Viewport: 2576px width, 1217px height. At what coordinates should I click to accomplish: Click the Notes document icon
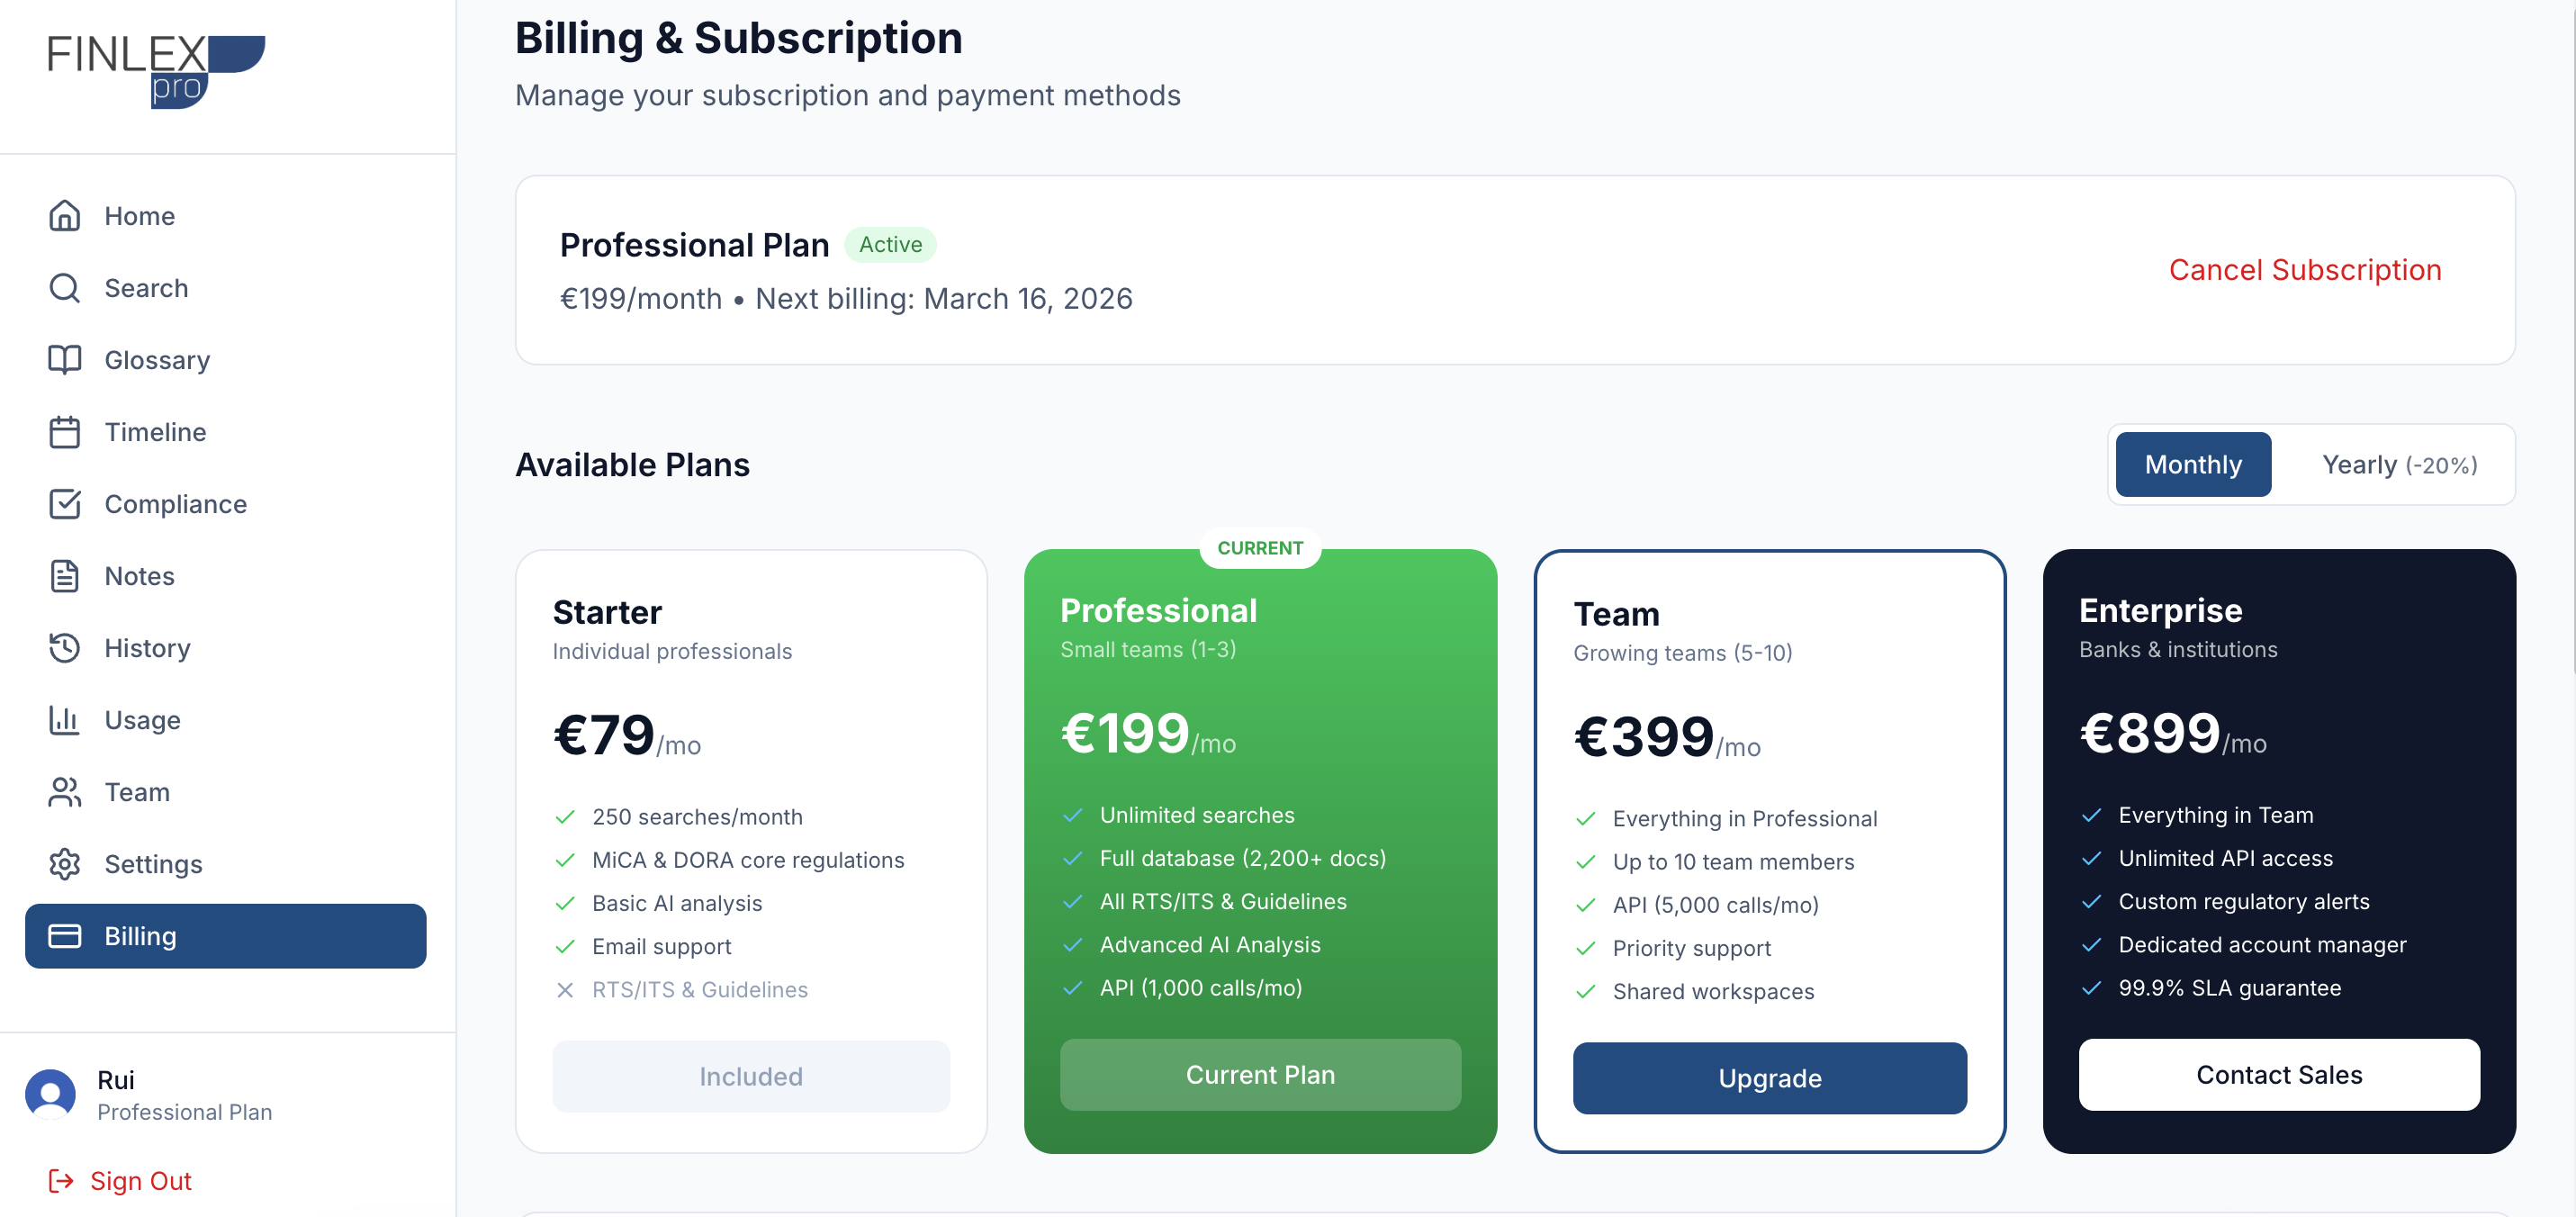[x=65, y=576]
